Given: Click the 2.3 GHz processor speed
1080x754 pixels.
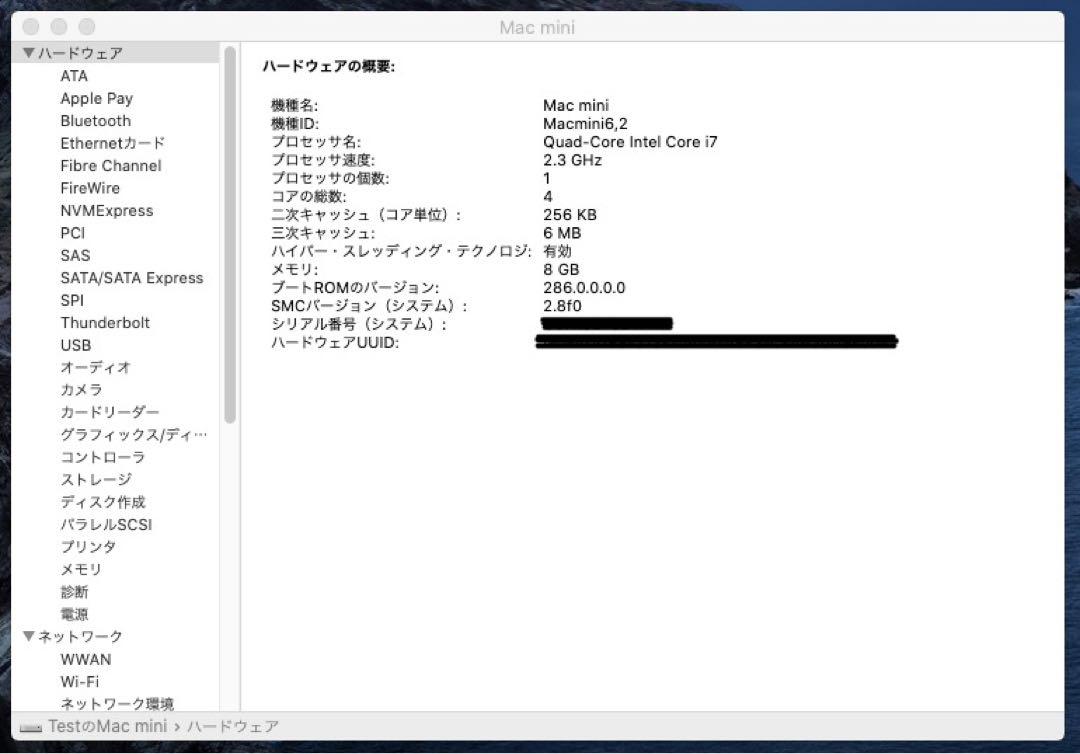Looking at the screenshot, I should (x=572, y=160).
